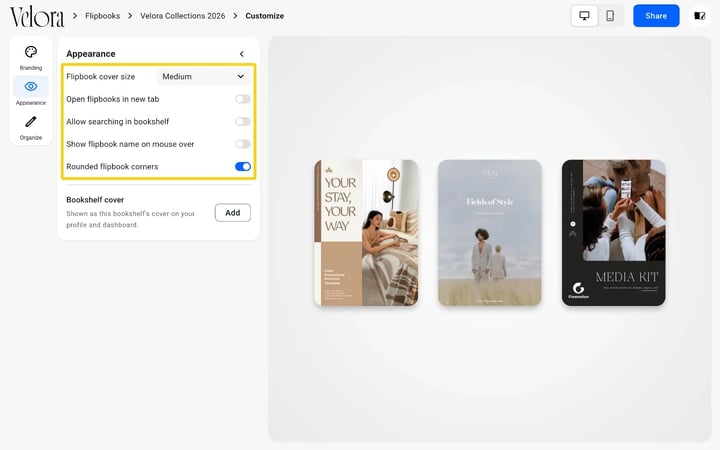
Task: Add a Bookshelf cover
Action: [232, 213]
